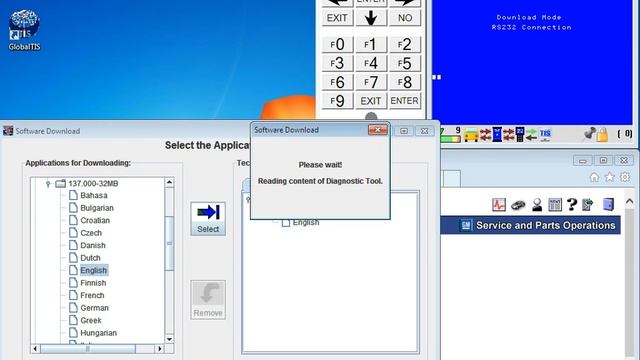Click the GM logo in Service and Parts banner
640x360 pixels.
coord(466,225)
